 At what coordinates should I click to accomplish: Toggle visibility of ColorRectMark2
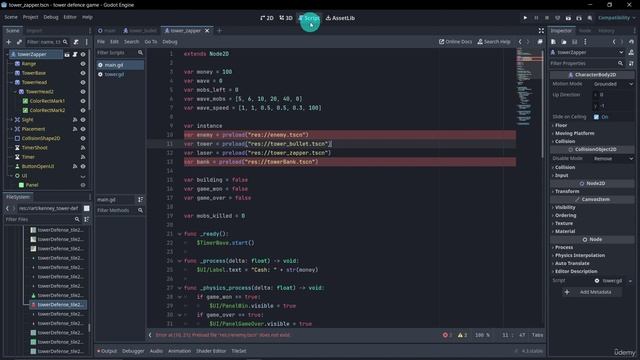pyautogui.click(x=83, y=110)
